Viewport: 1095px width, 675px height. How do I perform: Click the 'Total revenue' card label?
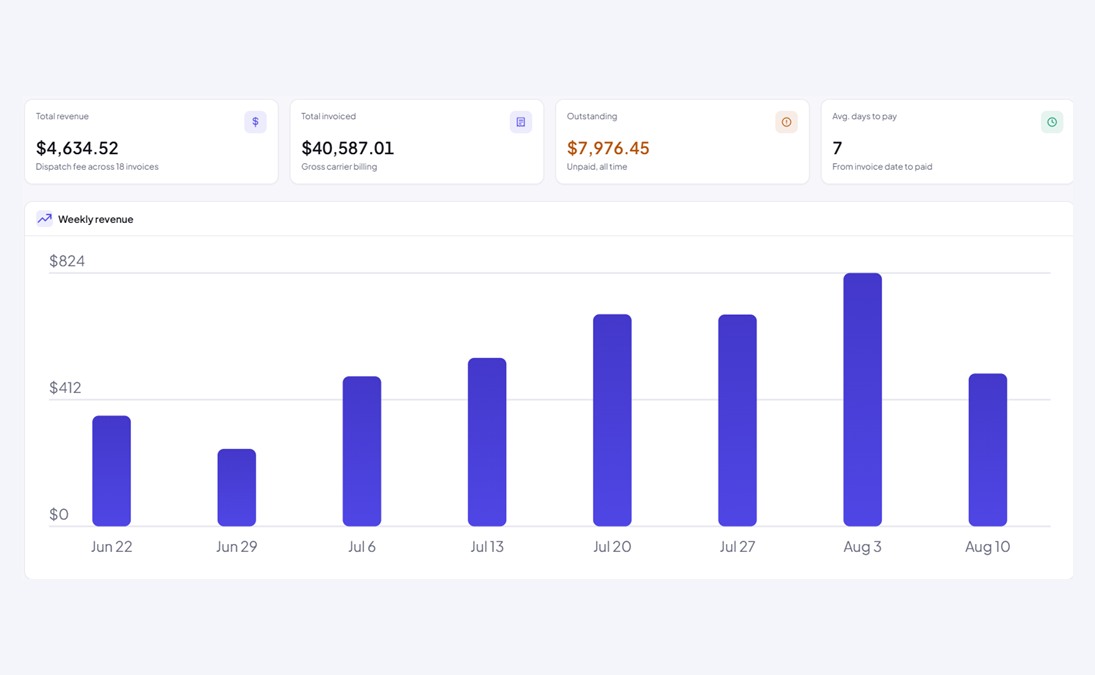[62, 117]
